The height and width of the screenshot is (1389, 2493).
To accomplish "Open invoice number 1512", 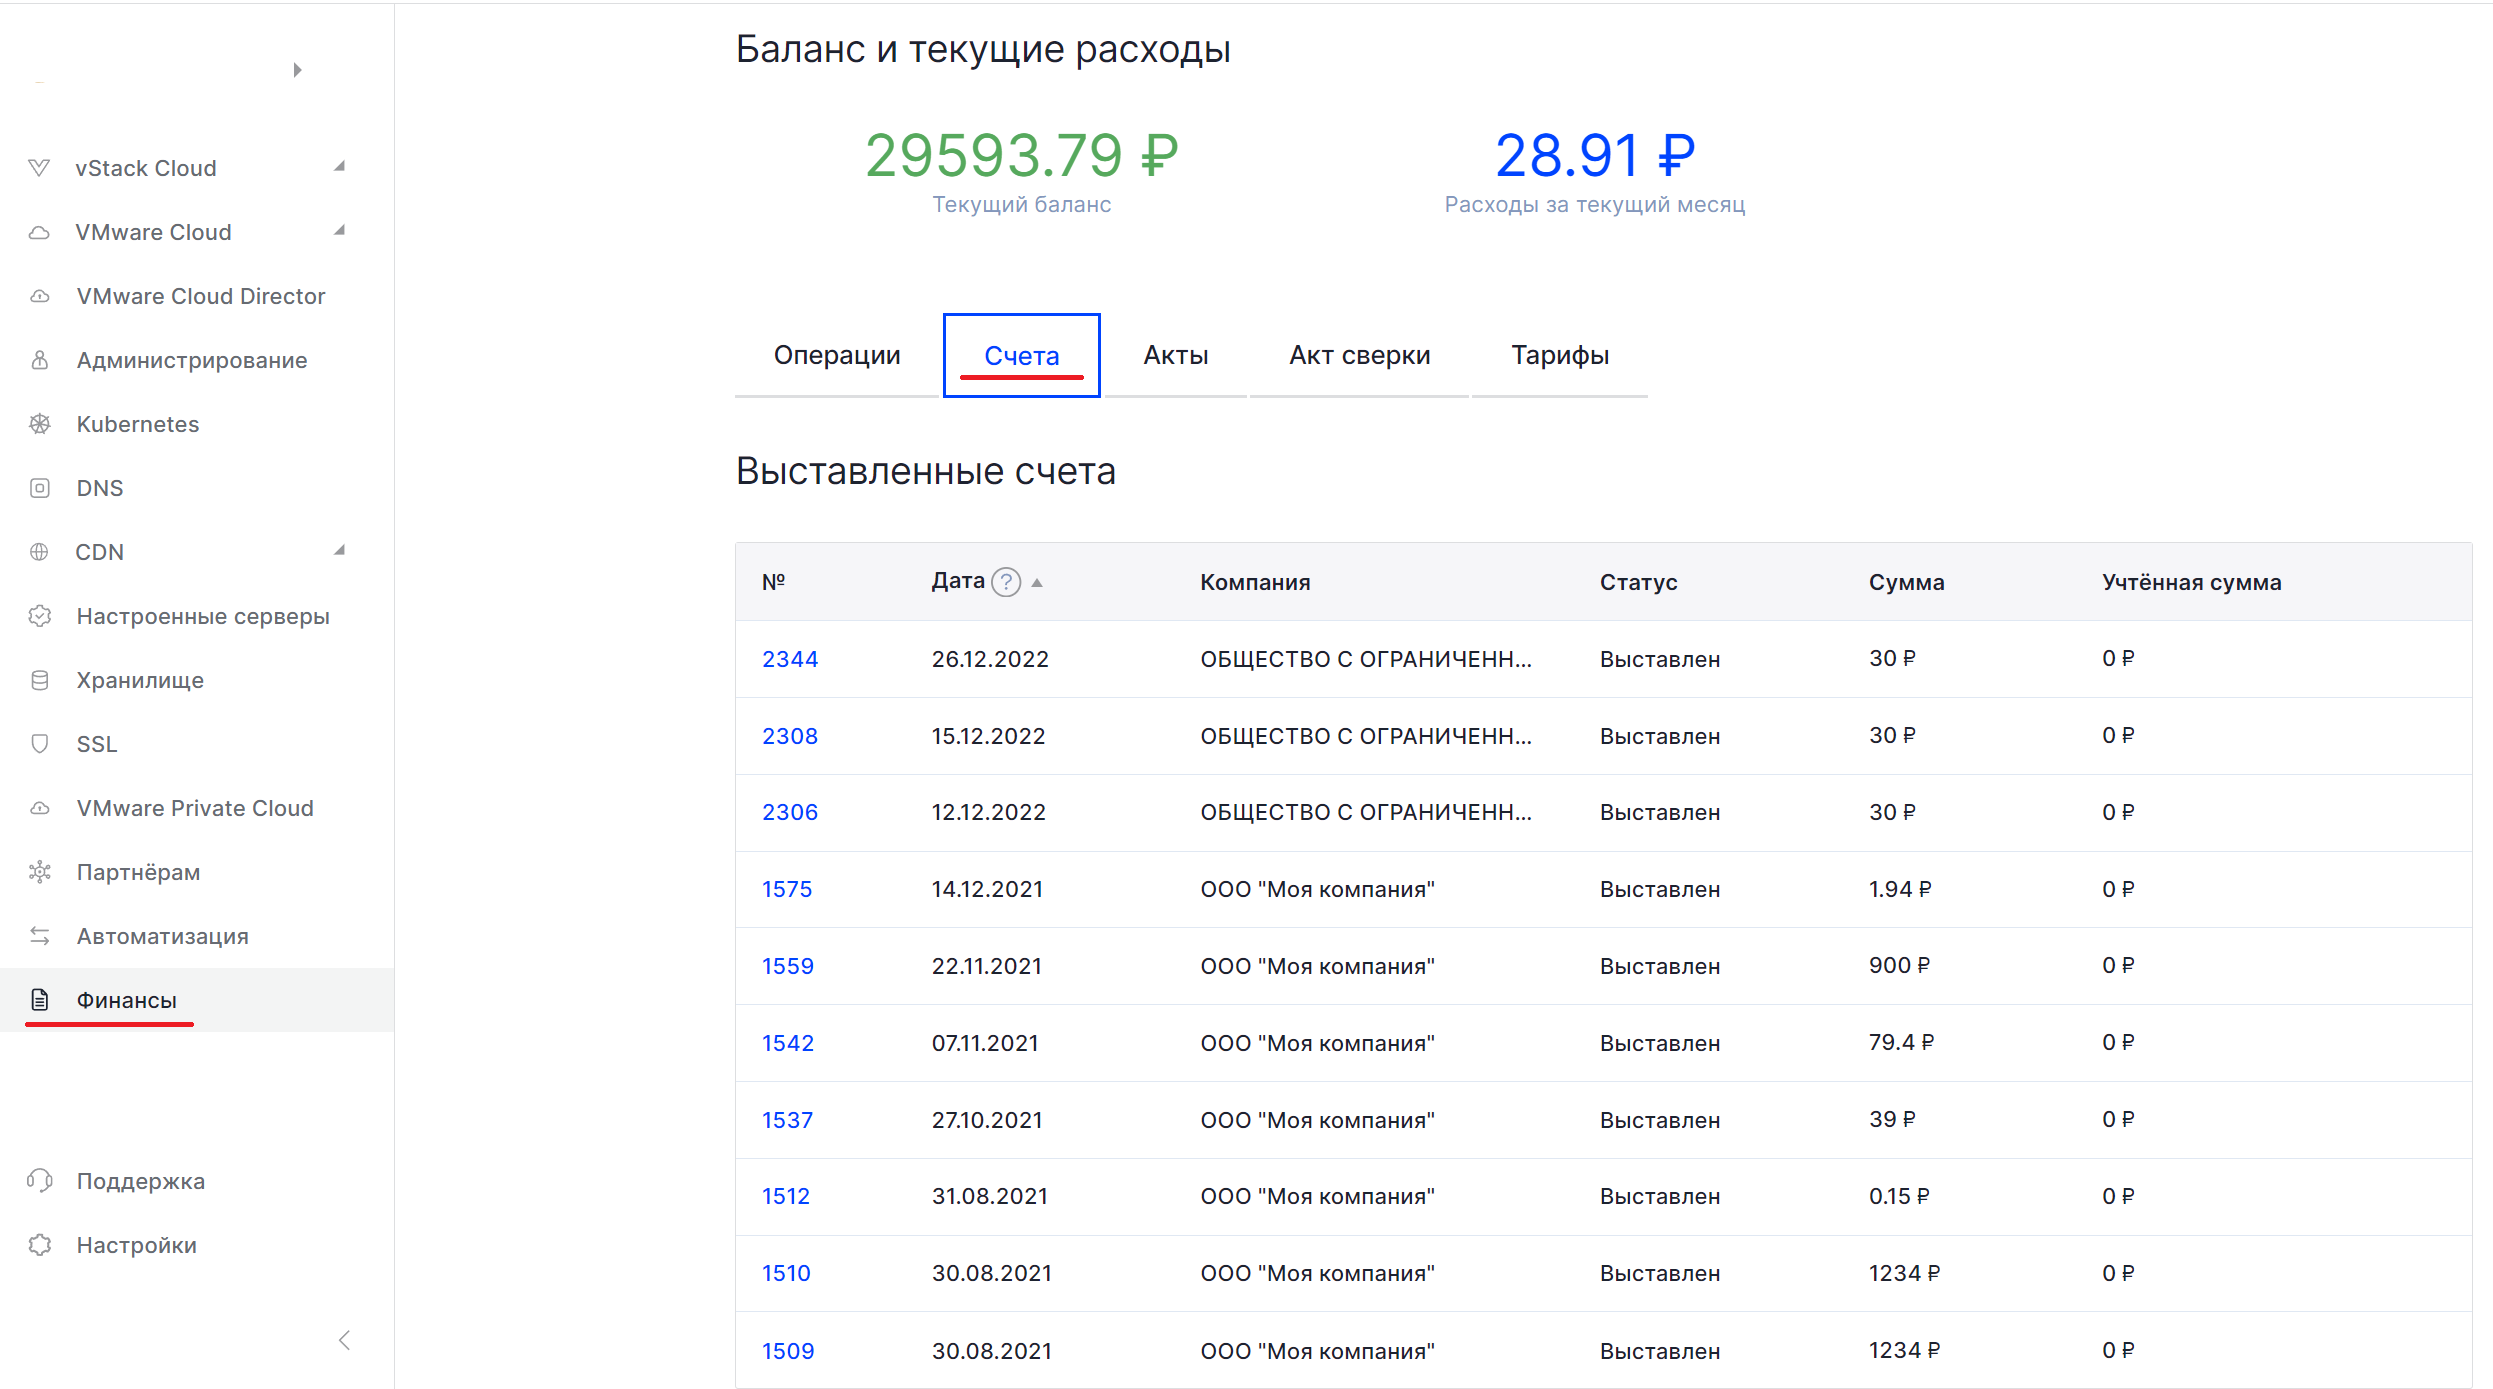I will tap(786, 1196).
